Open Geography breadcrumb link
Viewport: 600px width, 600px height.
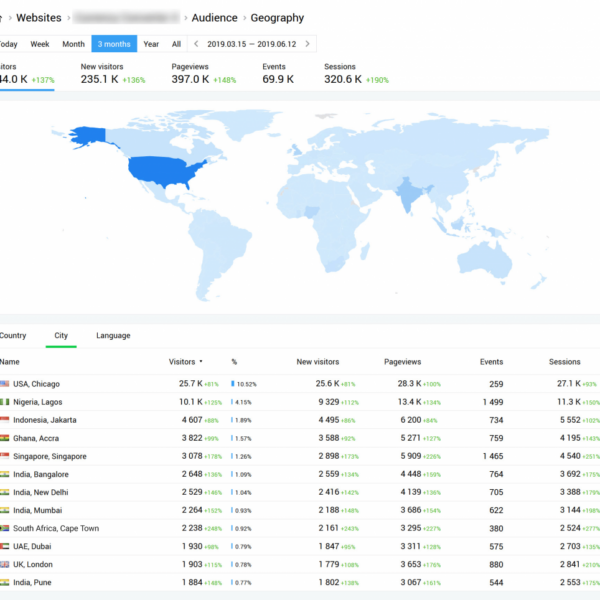click(x=277, y=18)
